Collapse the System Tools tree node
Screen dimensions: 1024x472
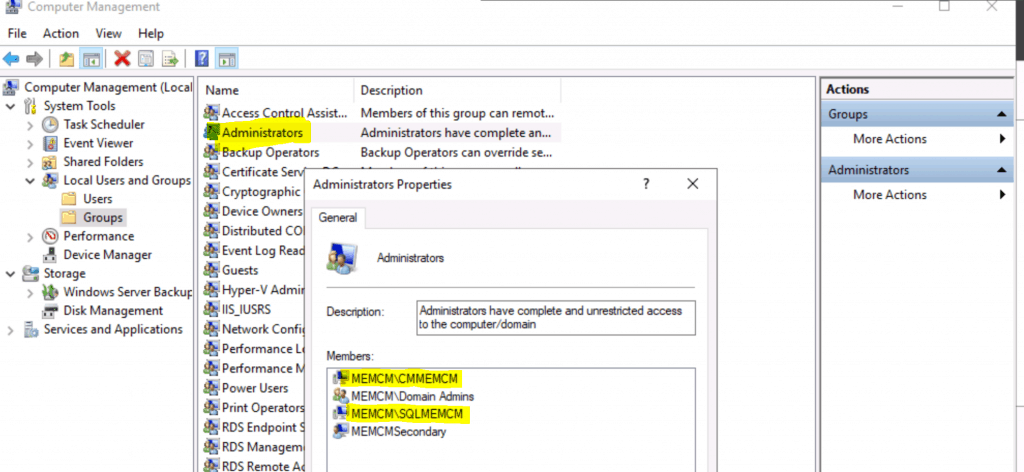coord(10,106)
